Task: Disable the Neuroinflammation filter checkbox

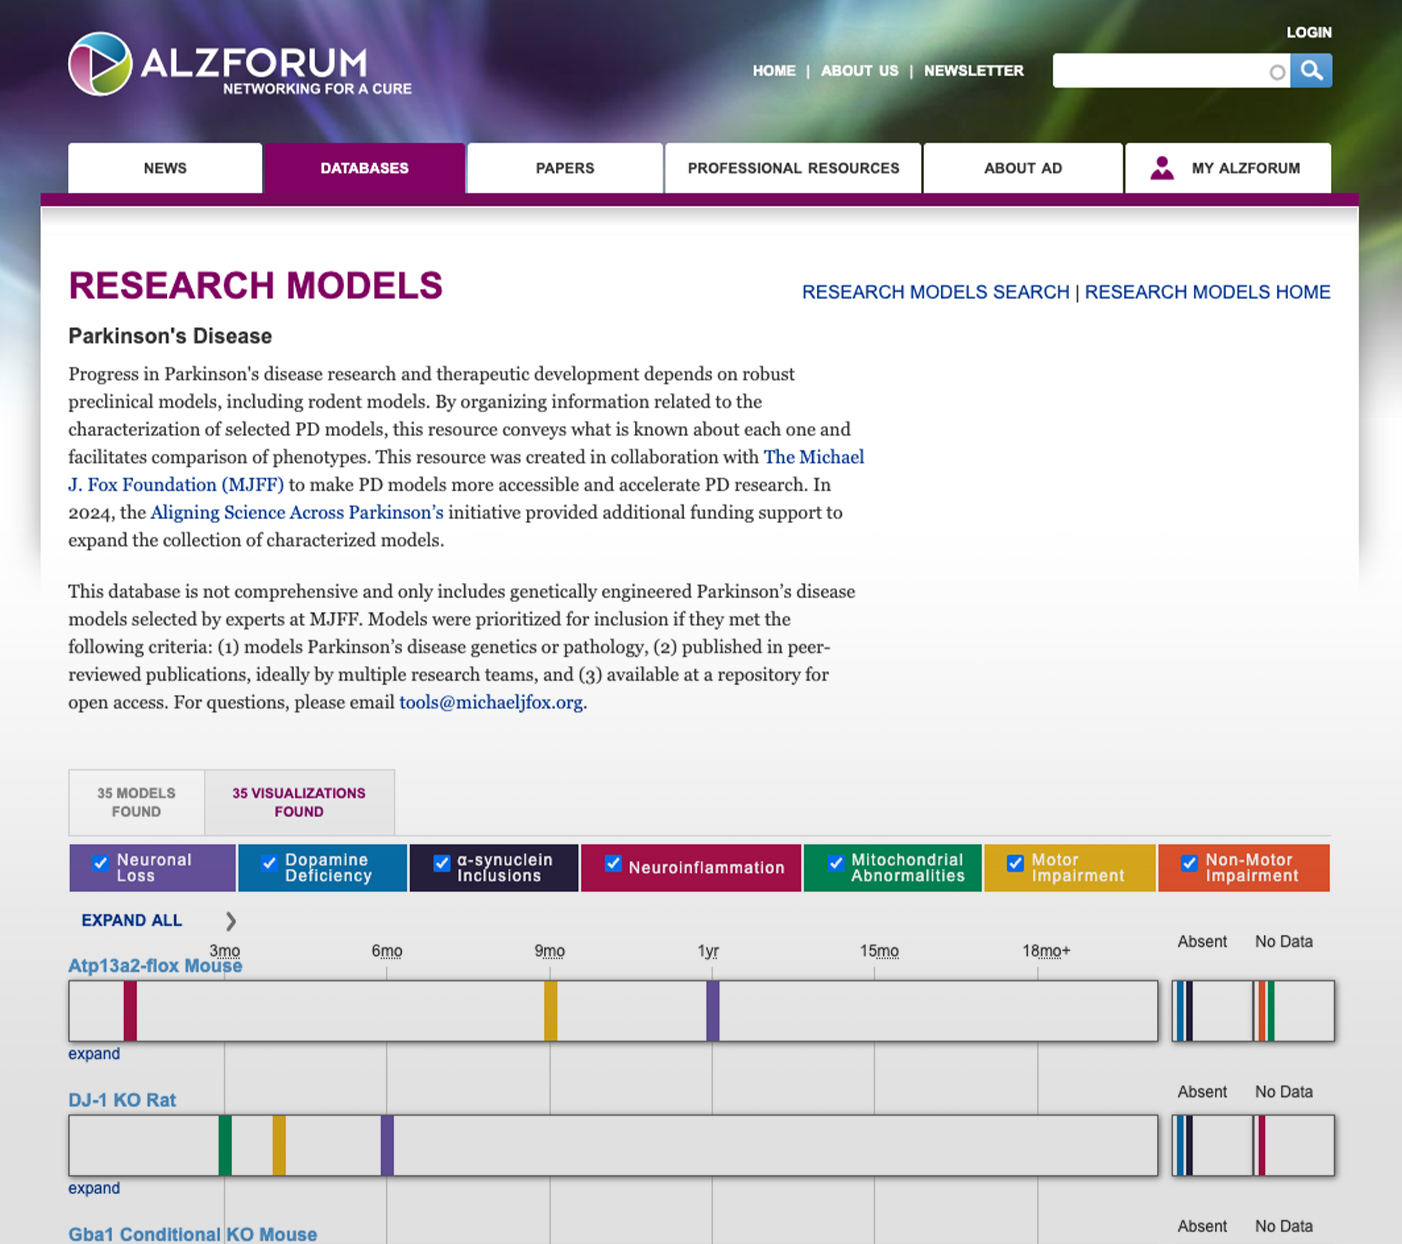Action: coord(613,864)
